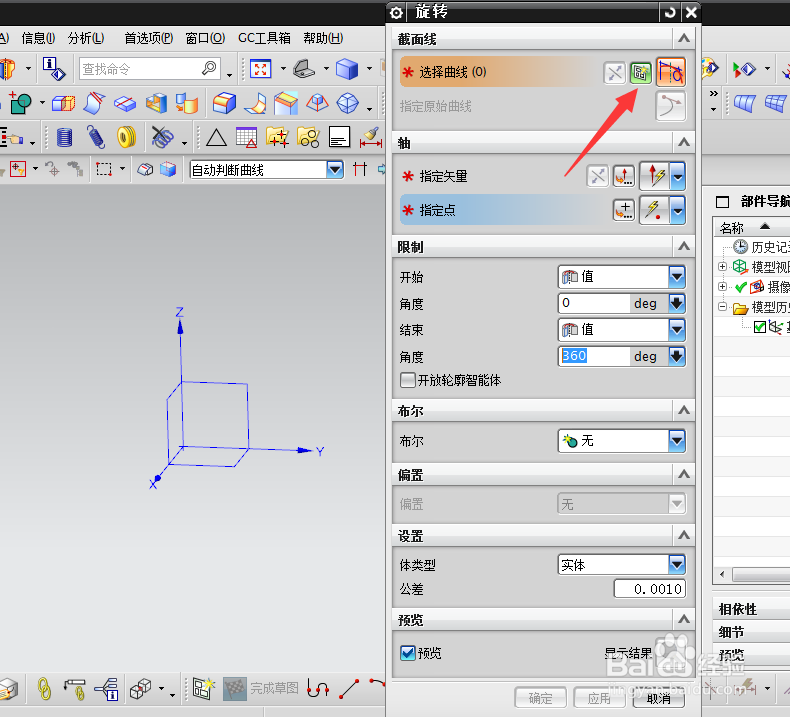Click the reset dialog icon in title bar
The image size is (790, 717).
point(670,13)
